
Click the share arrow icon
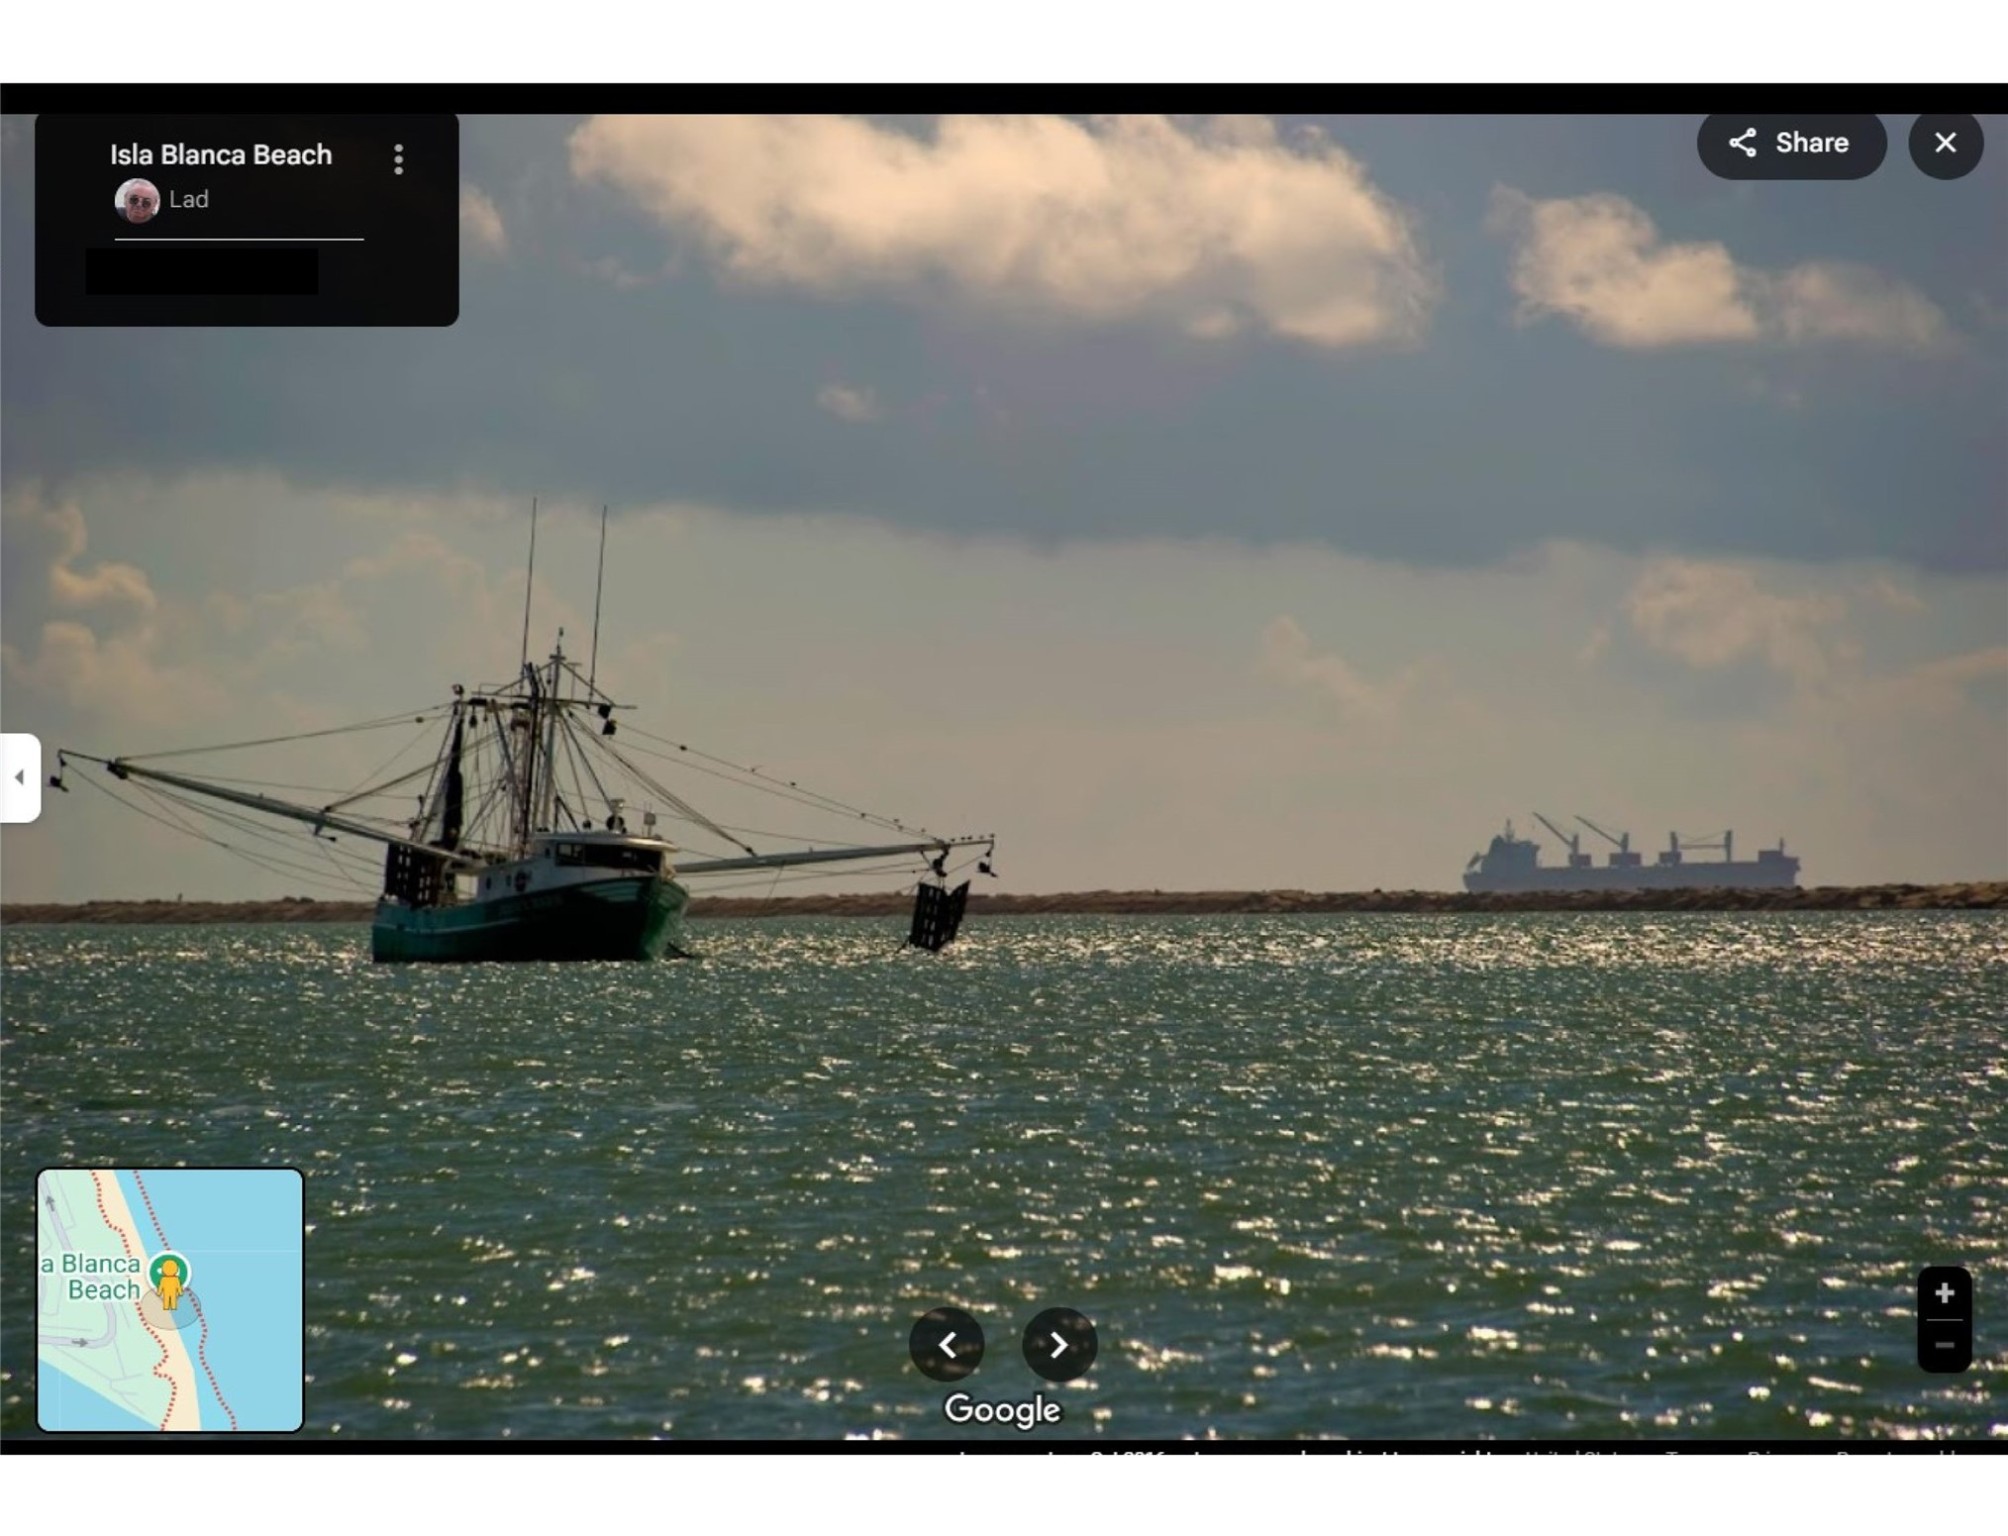pos(1743,143)
